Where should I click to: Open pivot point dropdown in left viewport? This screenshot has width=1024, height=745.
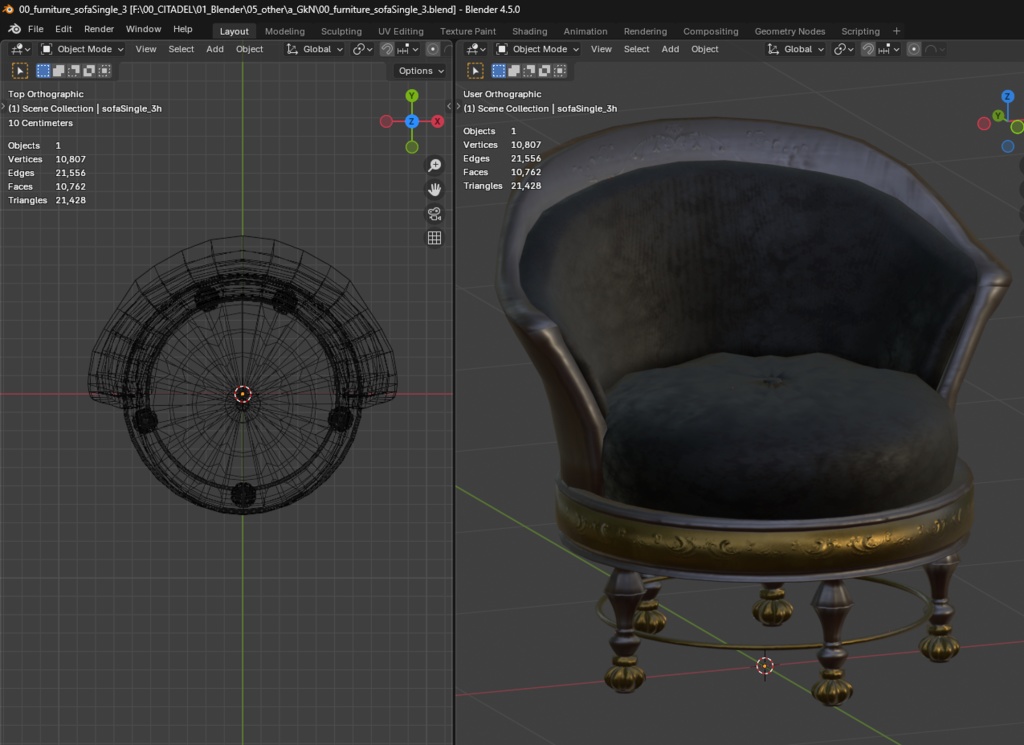click(x=362, y=49)
